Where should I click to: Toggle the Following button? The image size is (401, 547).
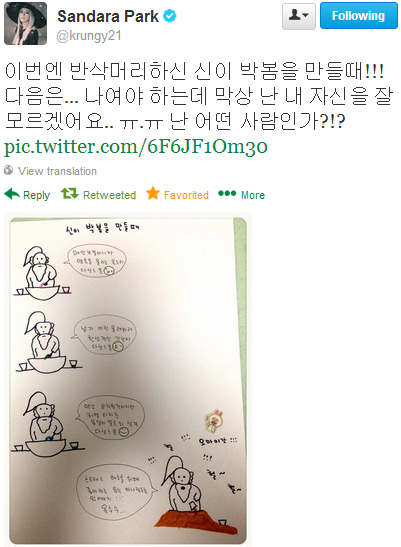[358, 16]
